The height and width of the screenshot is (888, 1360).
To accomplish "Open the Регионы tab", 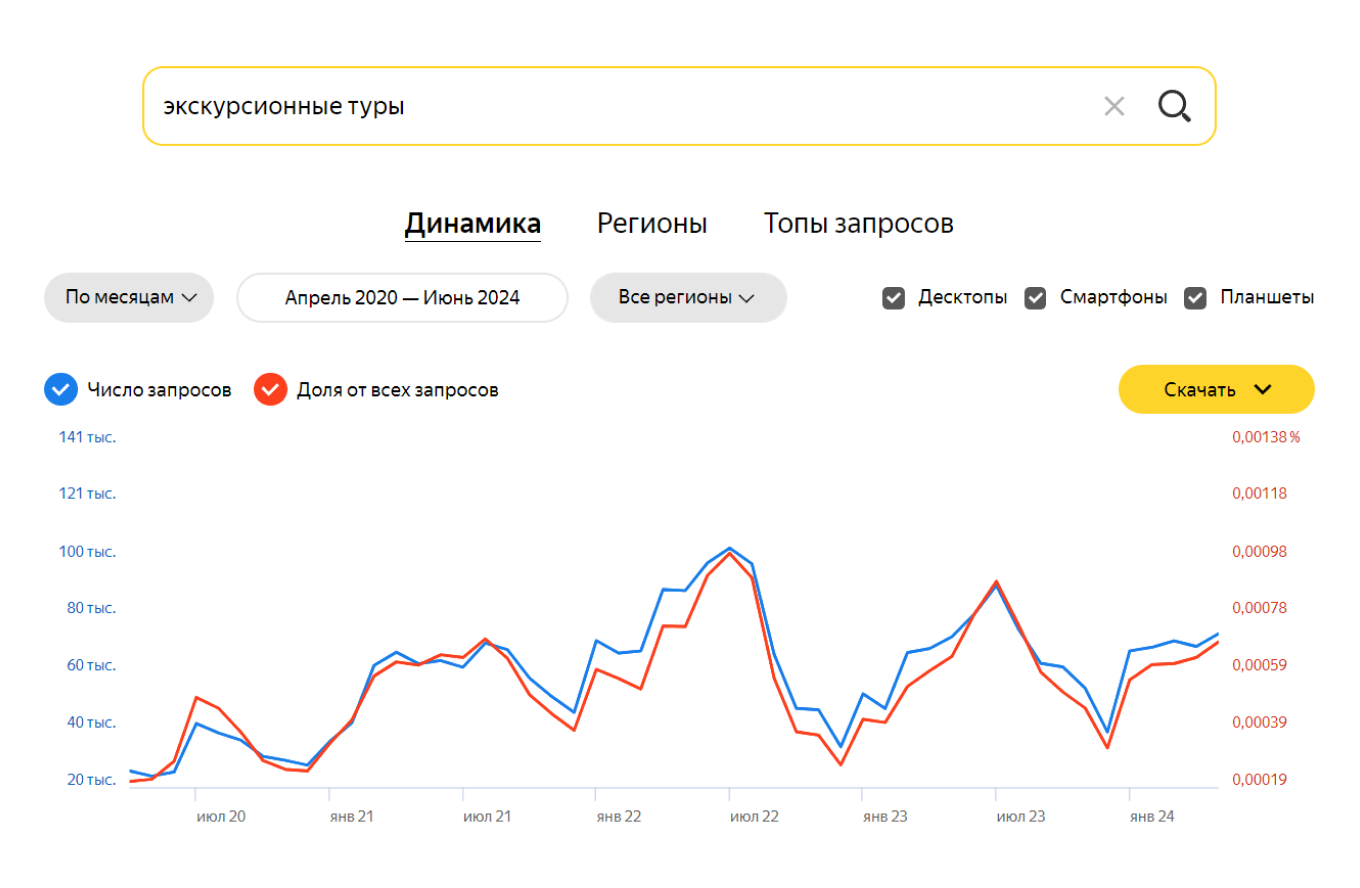I will click(x=652, y=224).
